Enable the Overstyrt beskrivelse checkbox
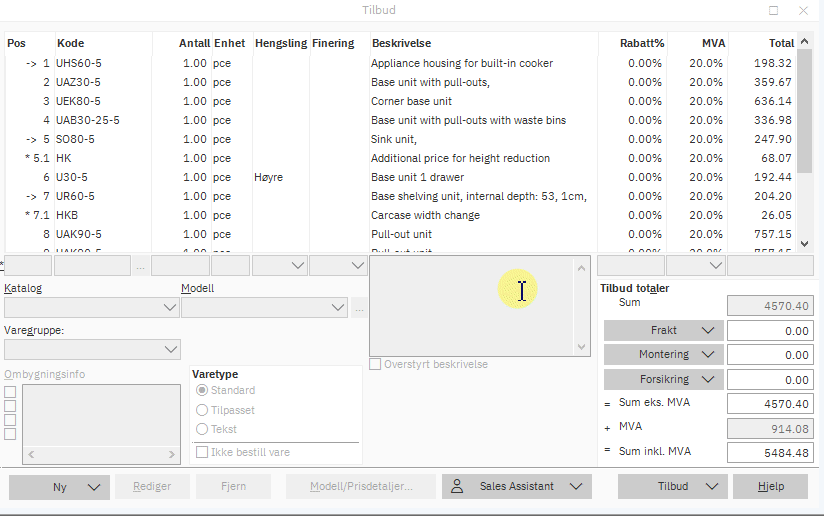The width and height of the screenshot is (824, 516). pos(376,364)
